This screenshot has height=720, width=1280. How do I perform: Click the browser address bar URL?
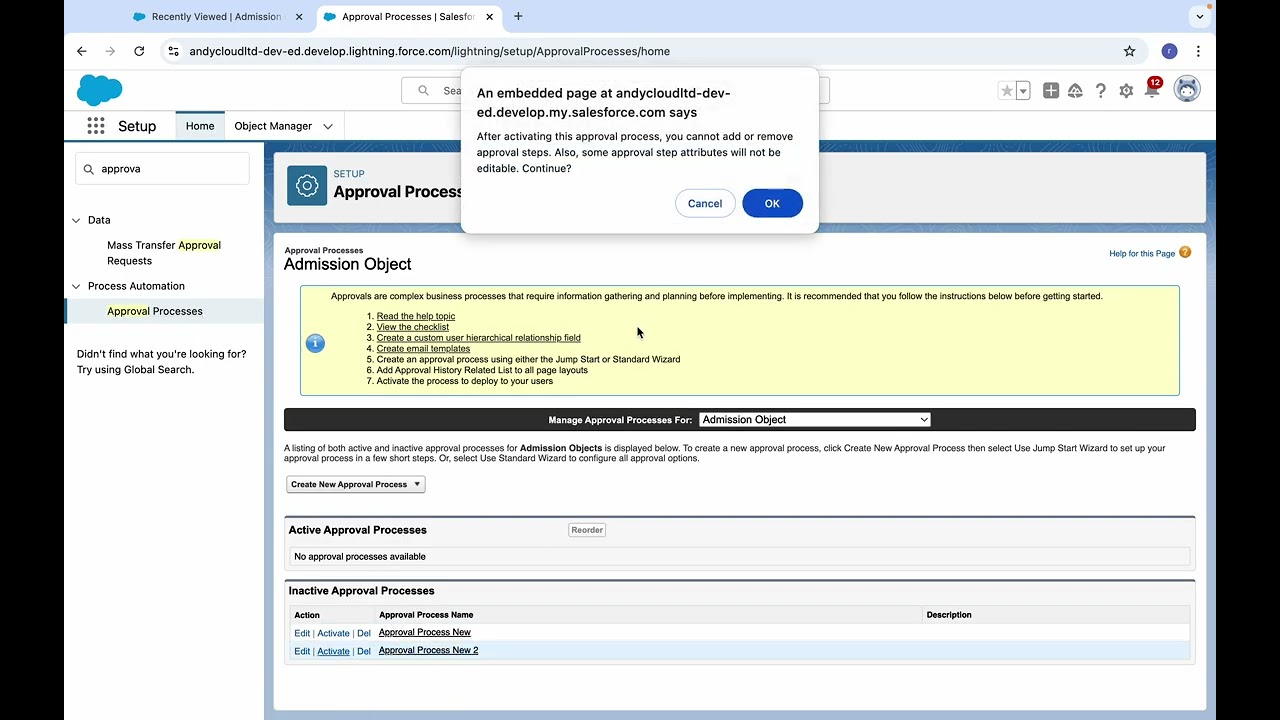coord(430,51)
